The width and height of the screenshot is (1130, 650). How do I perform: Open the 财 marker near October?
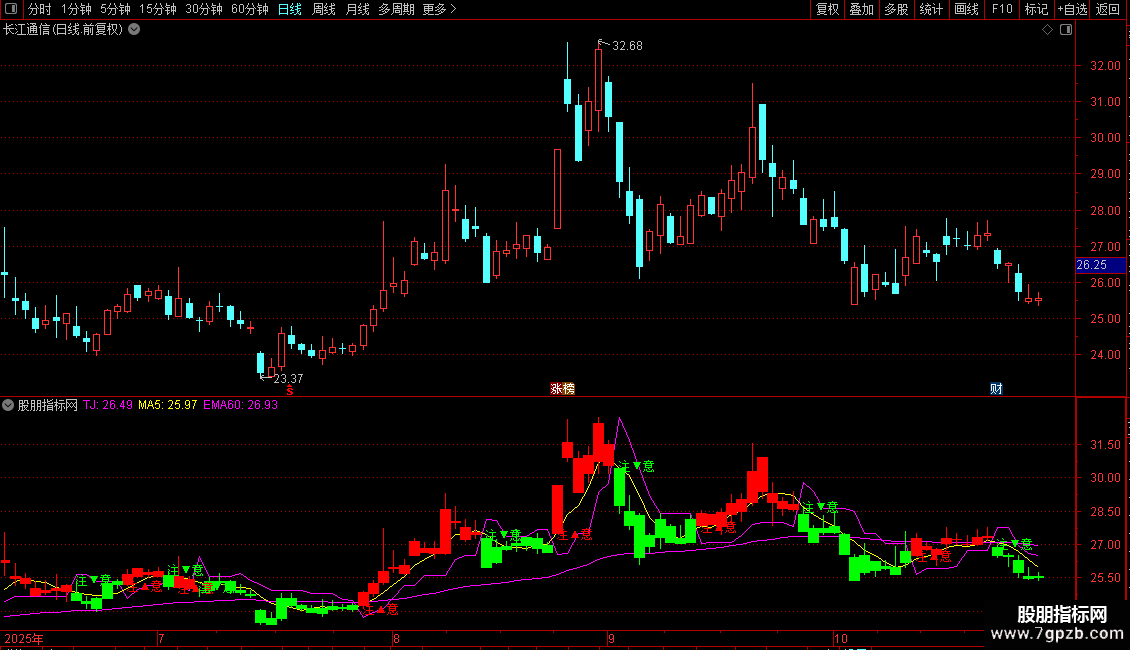click(x=996, y=389)
